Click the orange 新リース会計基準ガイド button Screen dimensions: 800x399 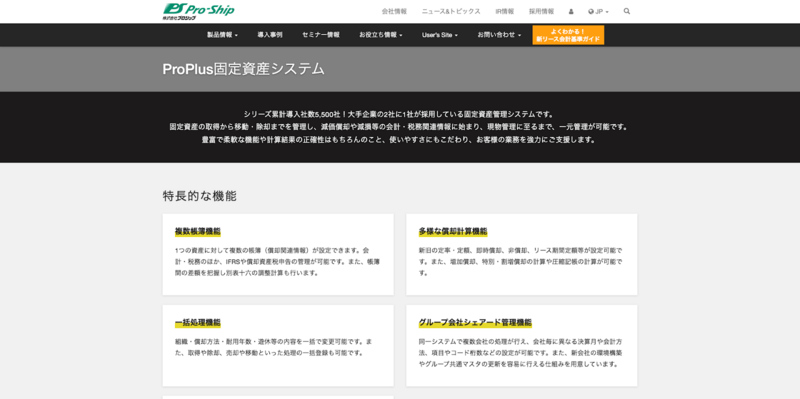[568, 35]
